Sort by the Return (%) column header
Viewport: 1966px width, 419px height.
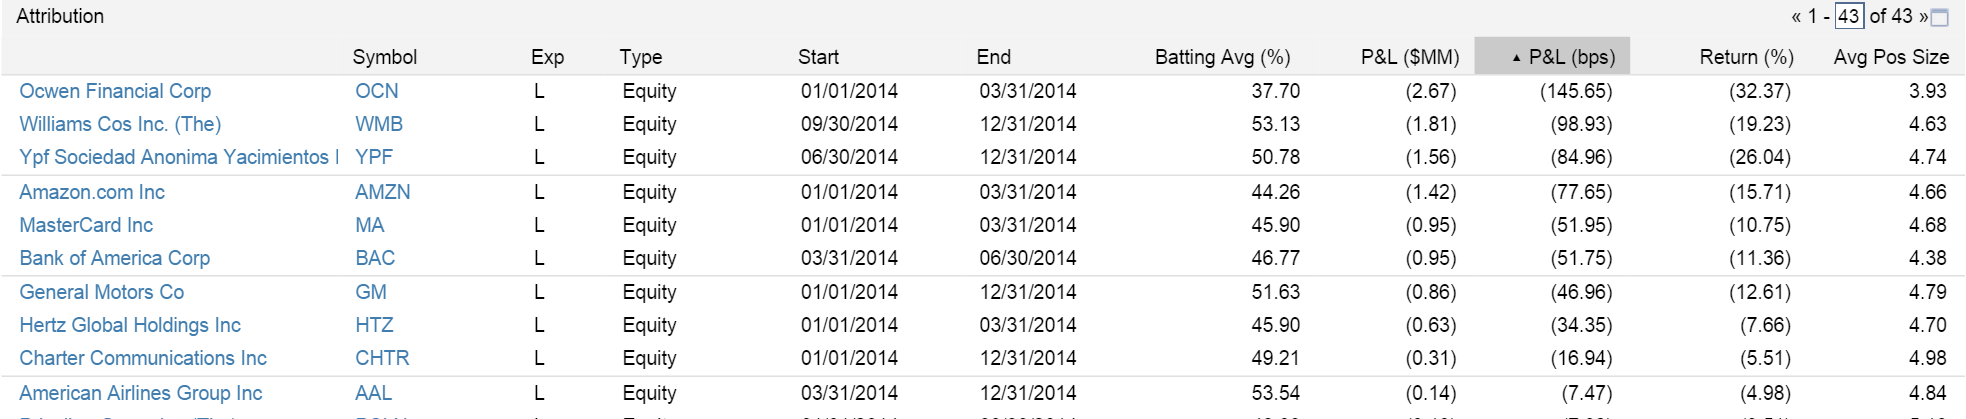1746,57
